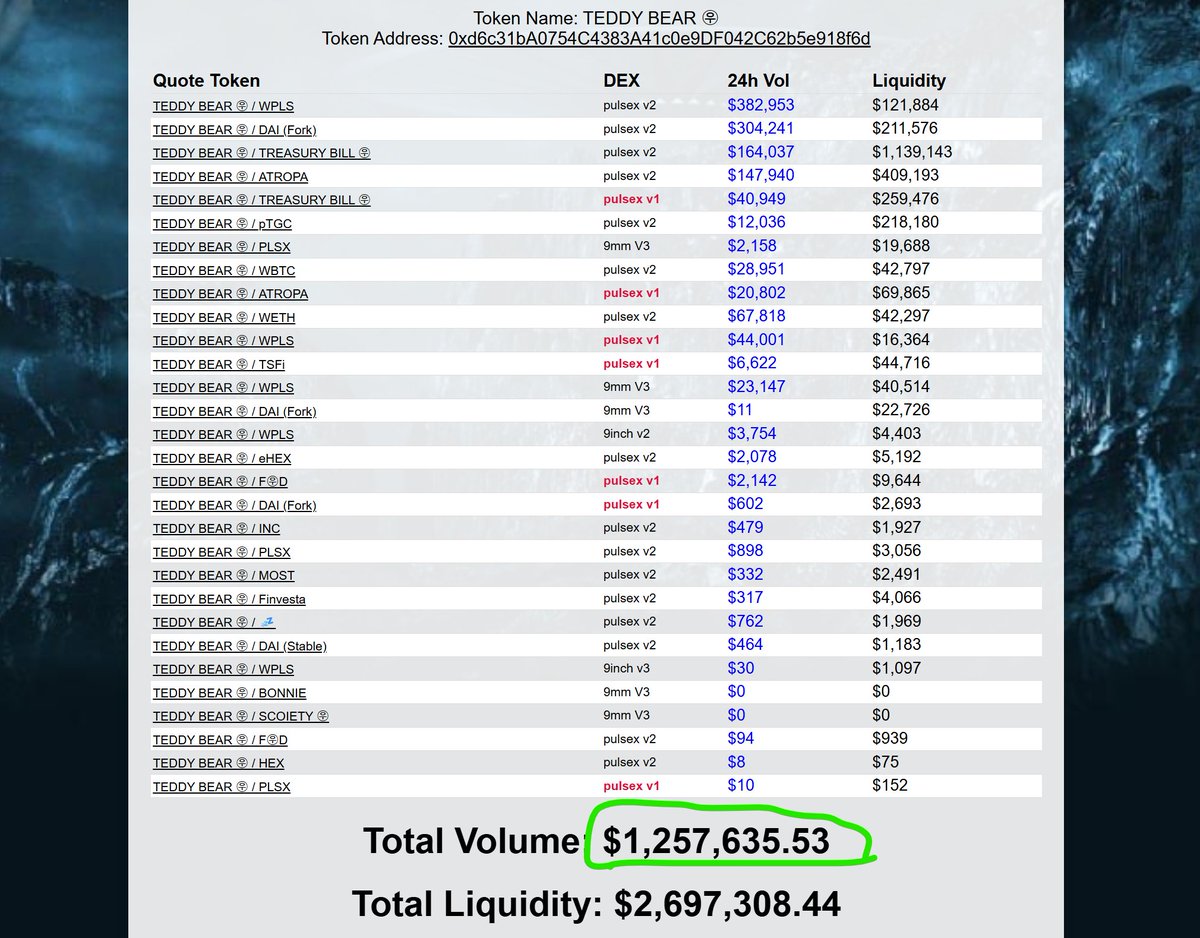1200x938 pixels.
Task: Open the TEDDY BEAR / WBTC pair link
Action: tap(224, 271)
